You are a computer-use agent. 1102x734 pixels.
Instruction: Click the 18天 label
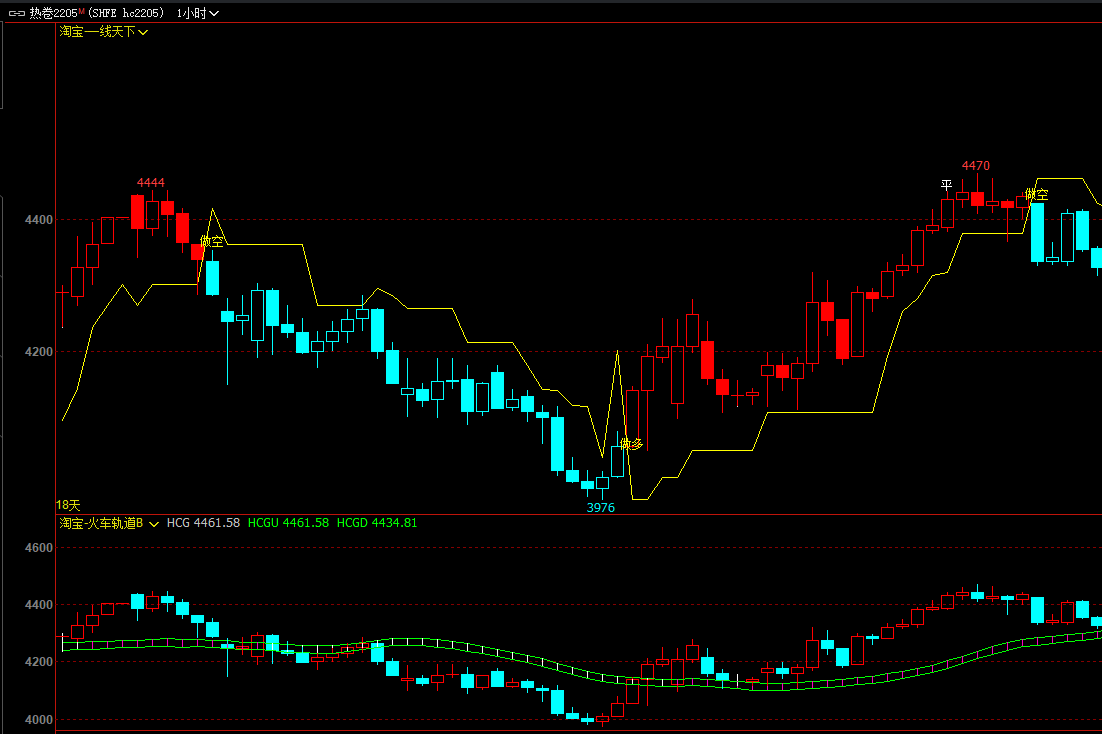[68, 505]
